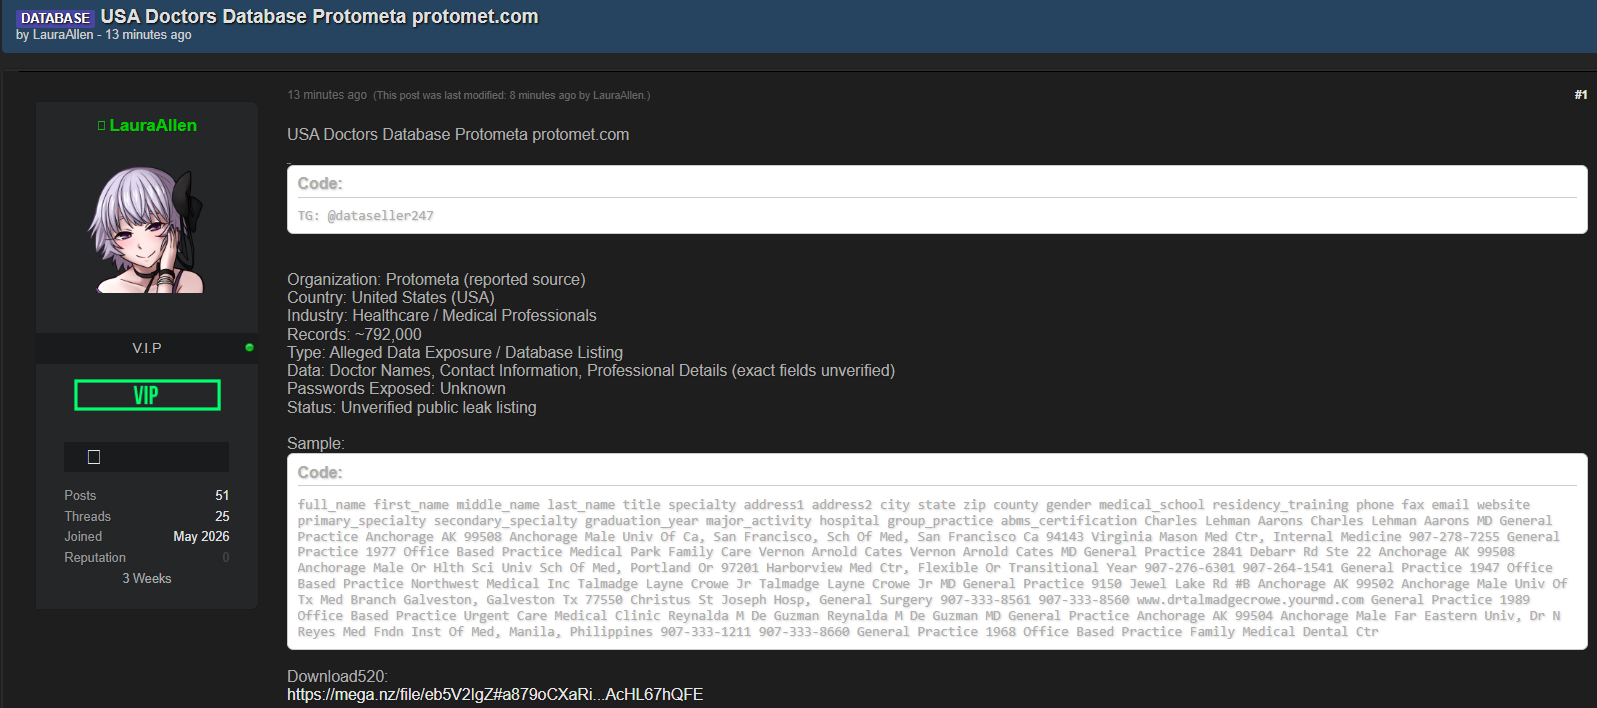Image resolution: width=1597 pixels, height=708 pixels.
Task: Click 'Type: Alleged Data Exposure / Database Listing'
Action: (454, 352)
